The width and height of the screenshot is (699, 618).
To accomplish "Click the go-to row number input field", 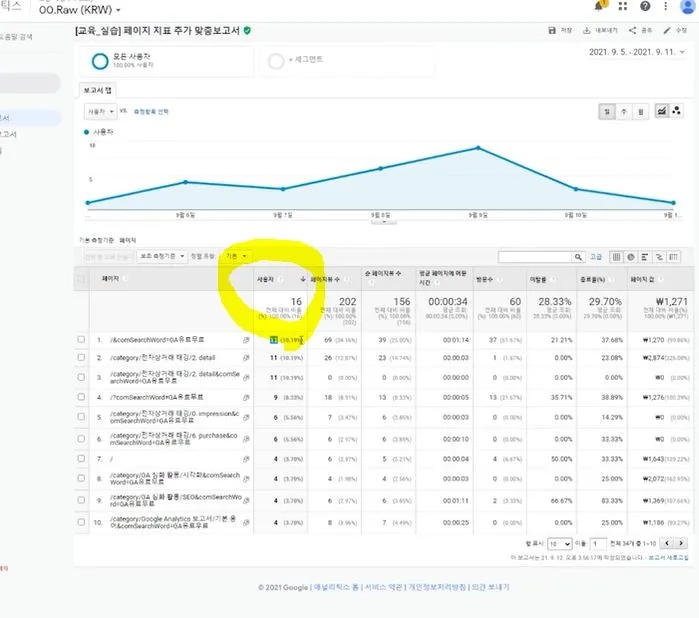I will pyautogui.click(x=598, y=544).
